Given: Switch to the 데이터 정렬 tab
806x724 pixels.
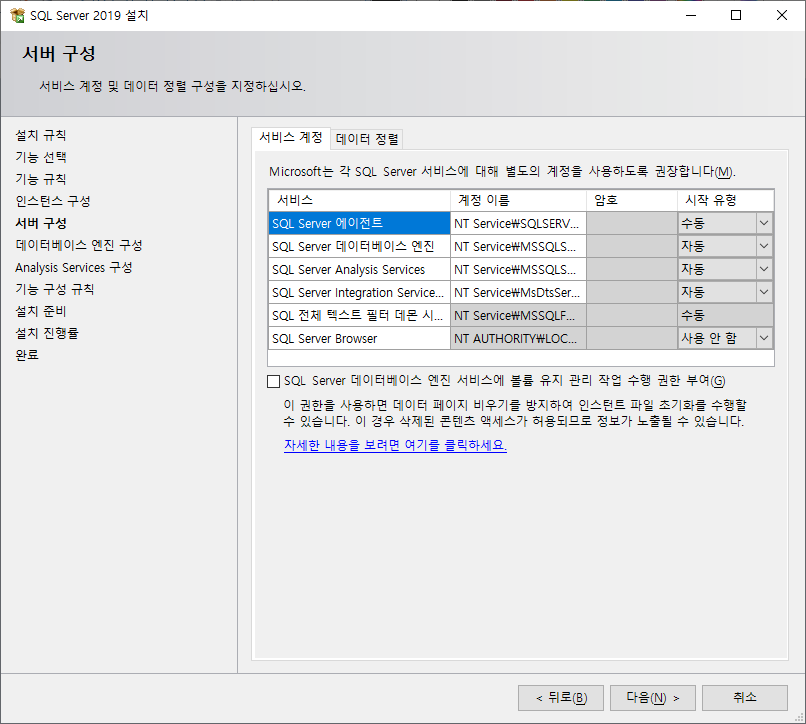Looking at the screenshot, I should 367,139.
